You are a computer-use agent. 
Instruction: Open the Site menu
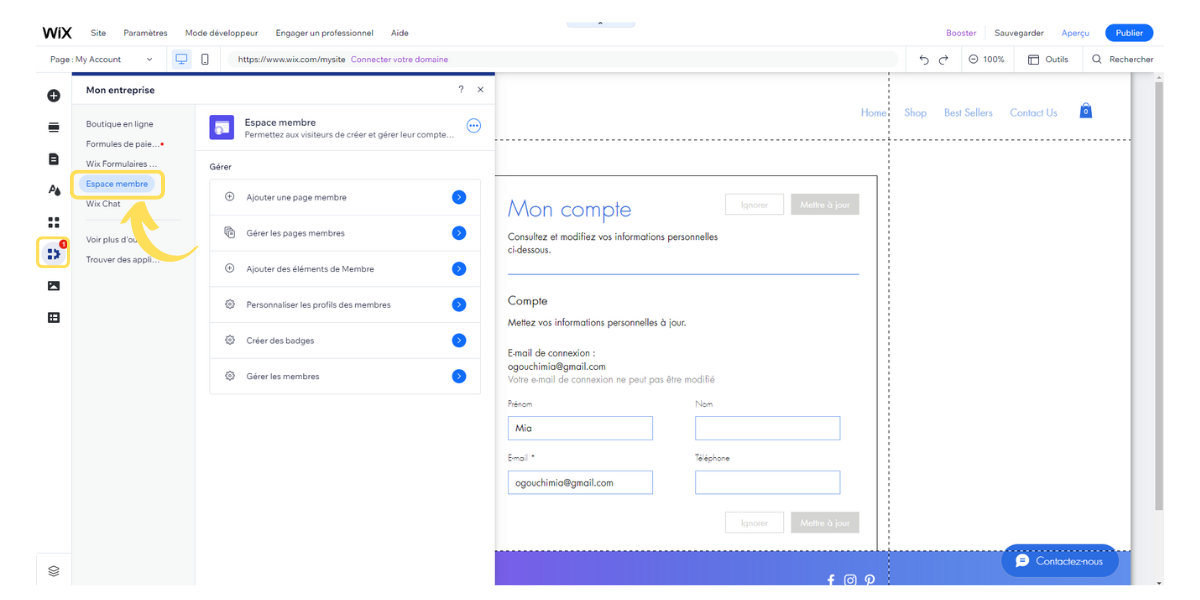[98, 33]
